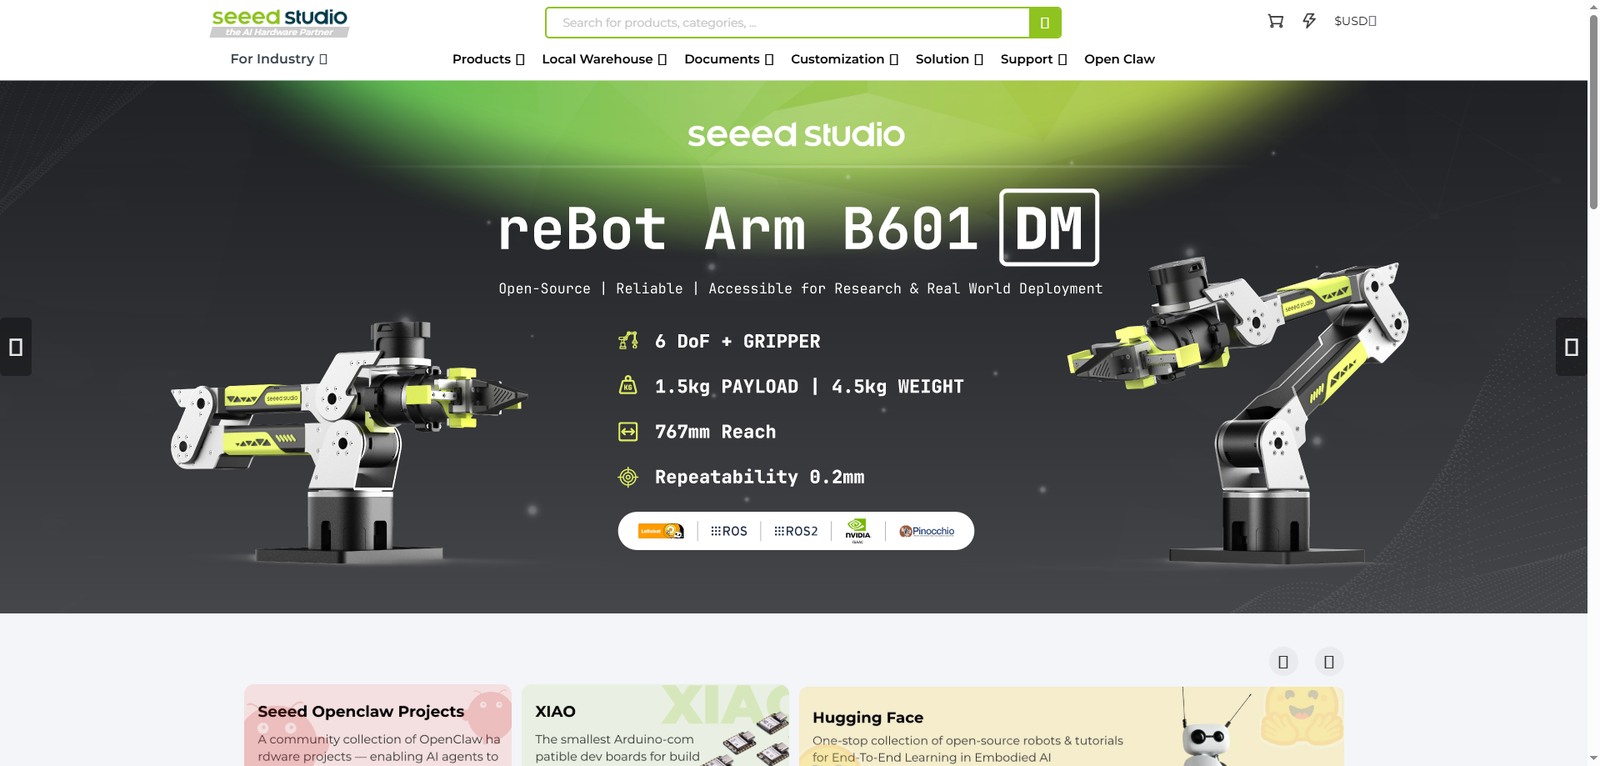
Task: Click the white Seeed Studio banner logo
Action: [x=796, y=135]
